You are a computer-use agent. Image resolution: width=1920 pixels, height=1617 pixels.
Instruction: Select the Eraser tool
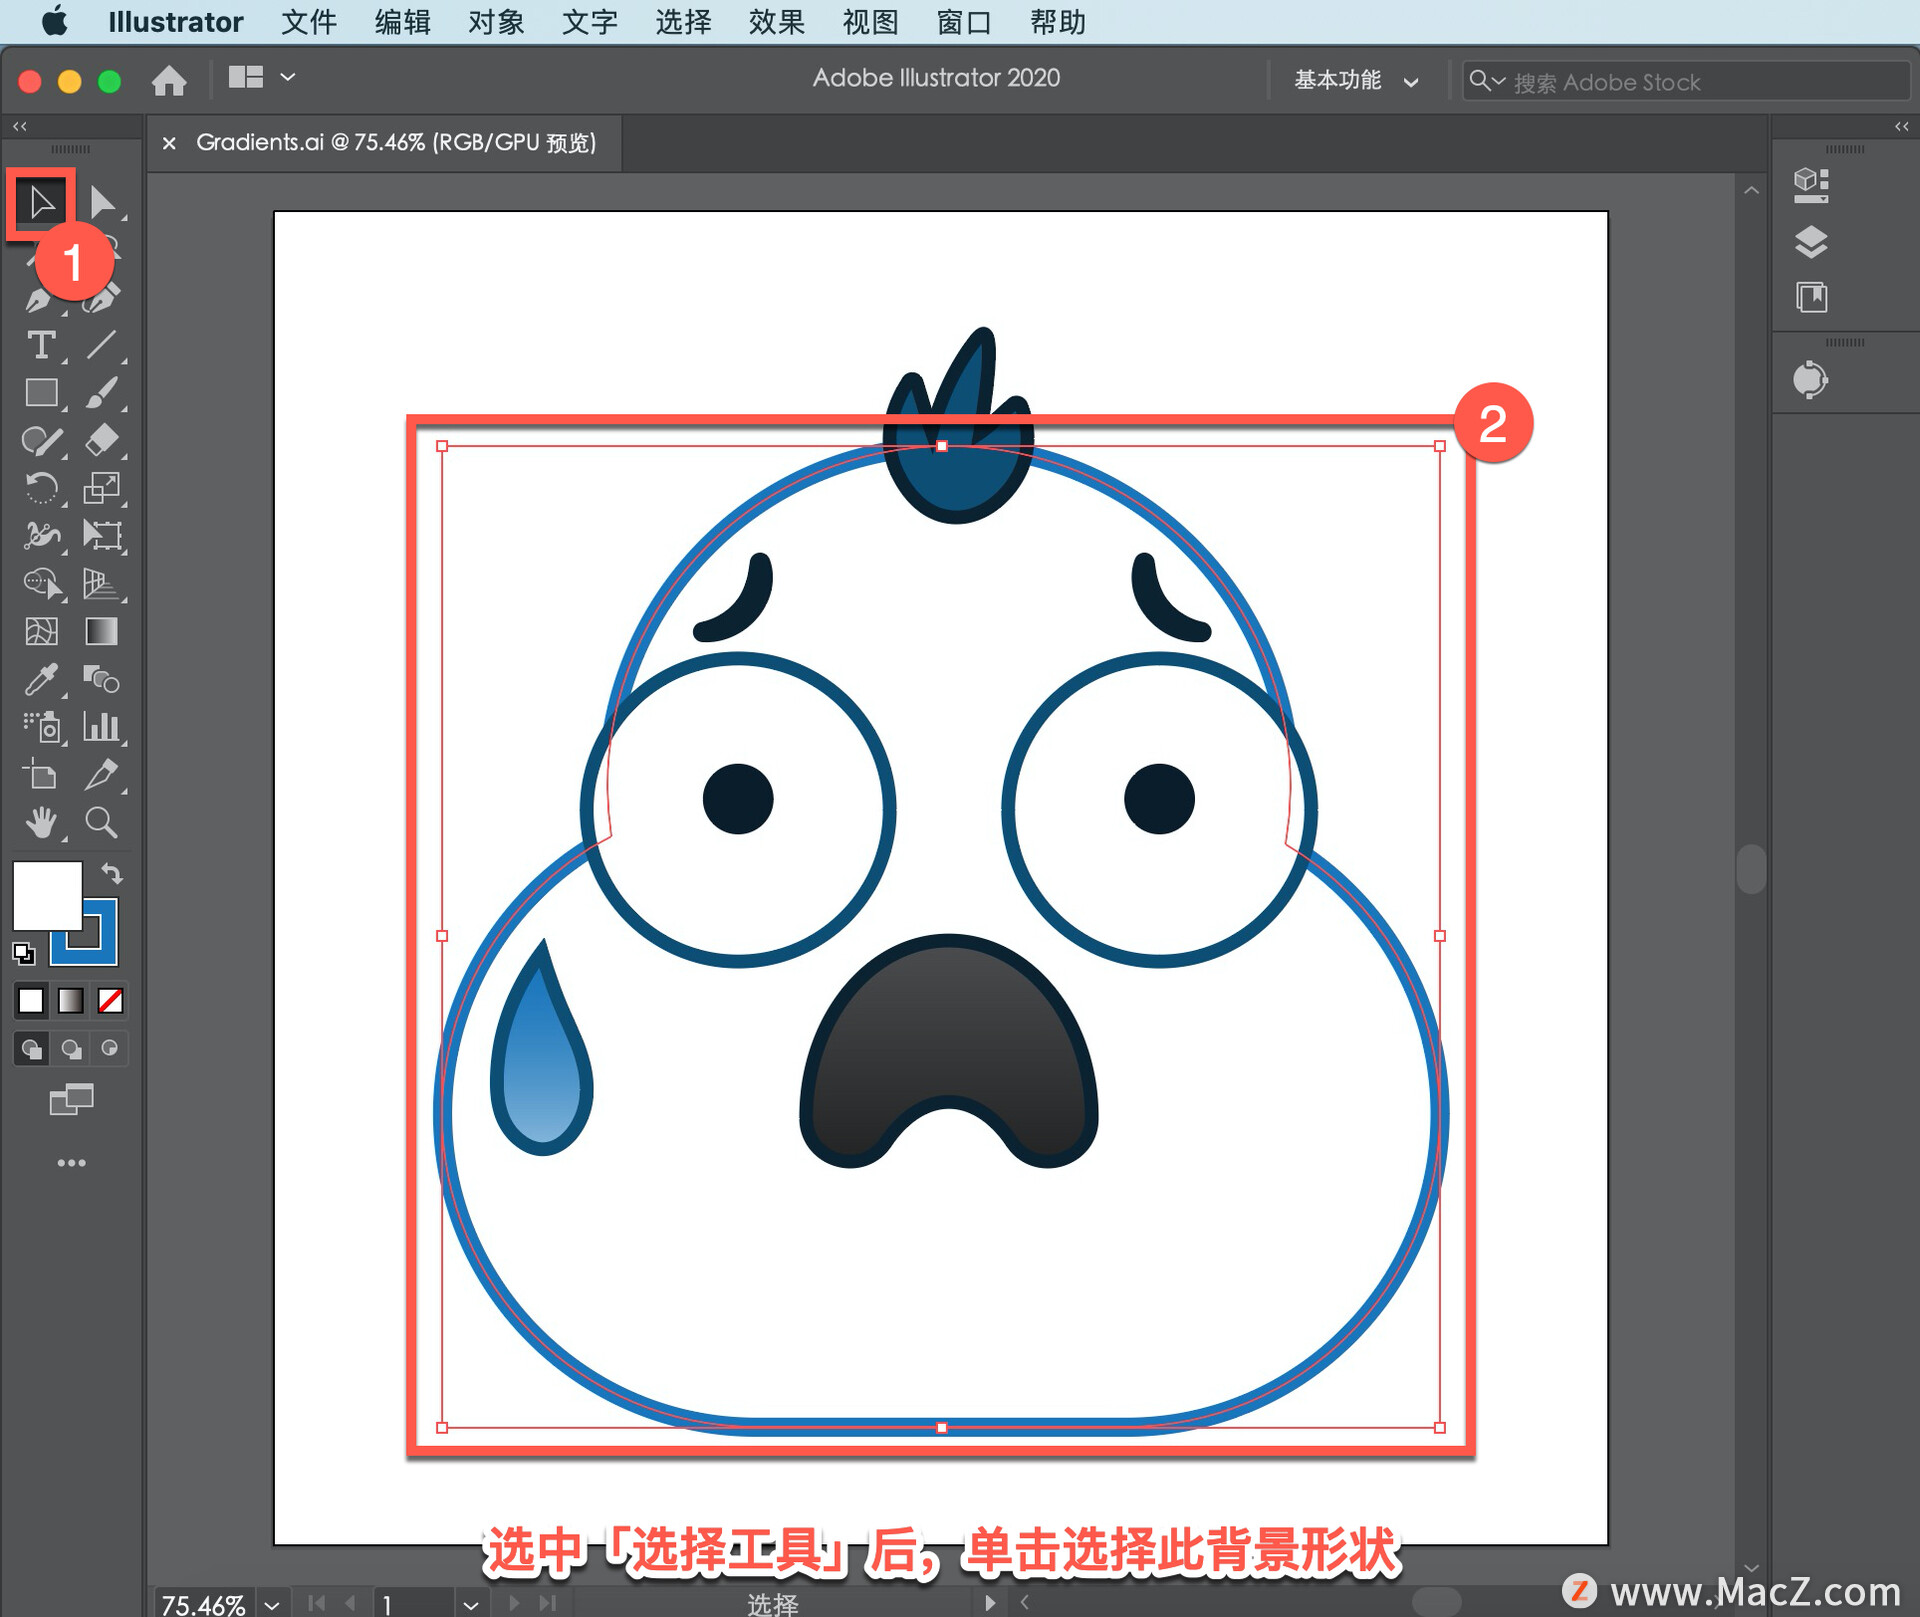101,440
